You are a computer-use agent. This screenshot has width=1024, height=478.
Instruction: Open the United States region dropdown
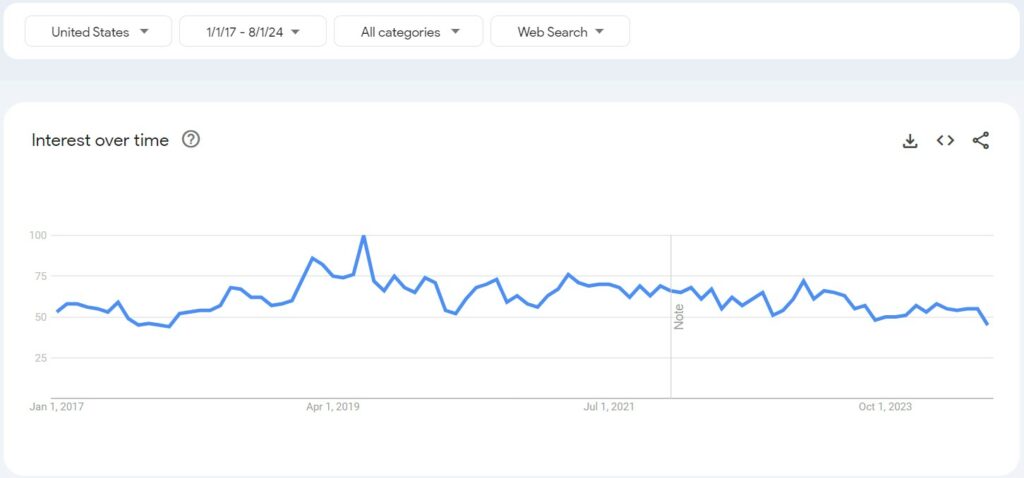point(99,32)
